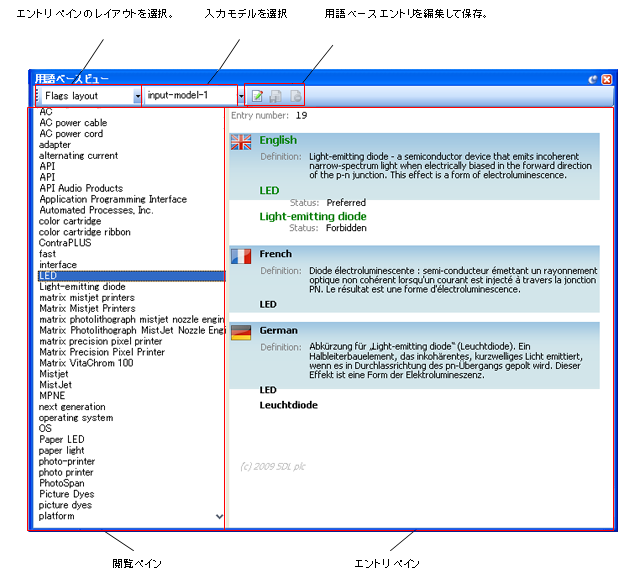This screenshot has width=622, height=577.
Task: Open the input-model-1 dropdown arrow
Action: (x=241, y=96)
